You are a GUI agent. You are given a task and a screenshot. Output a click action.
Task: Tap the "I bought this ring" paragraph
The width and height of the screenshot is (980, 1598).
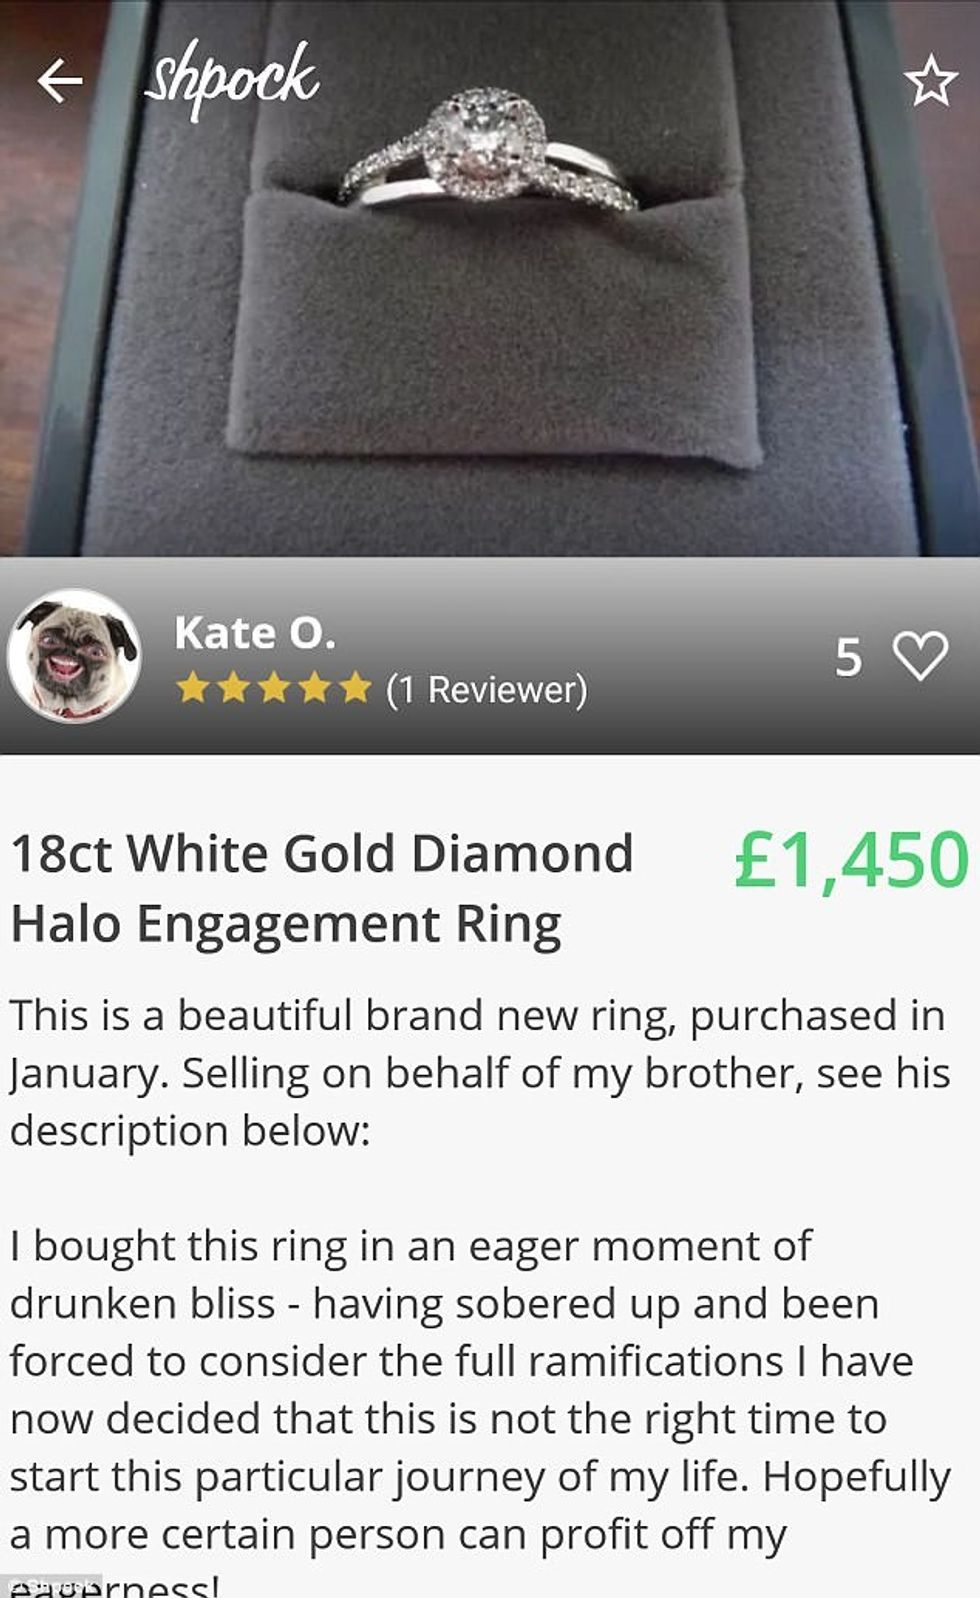tap(480, 1390)
